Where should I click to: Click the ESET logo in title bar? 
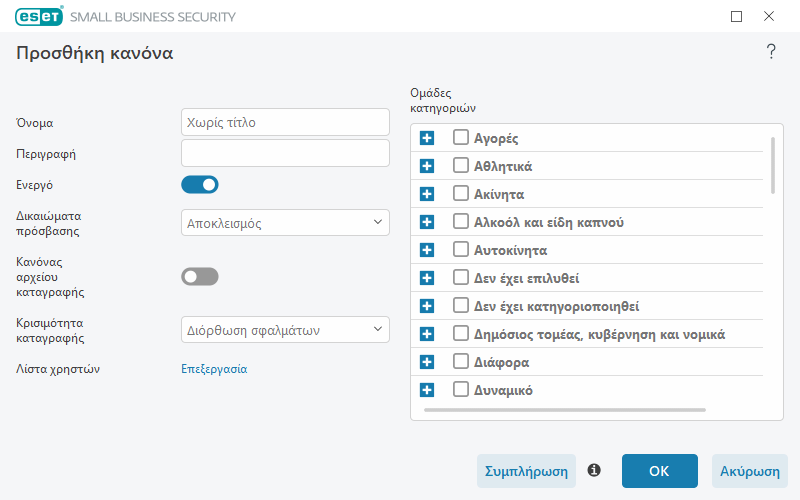pyautogui.click(x=39, y=16)
